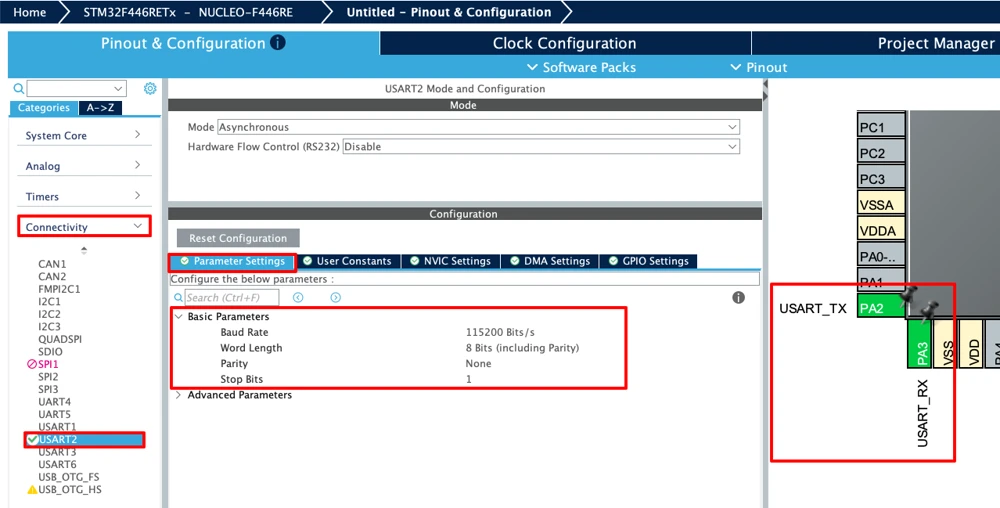This screenshot has width=1000, height=508.
Task: Click the info icon beside Pinout & Configuration
Action: (277, 43)
